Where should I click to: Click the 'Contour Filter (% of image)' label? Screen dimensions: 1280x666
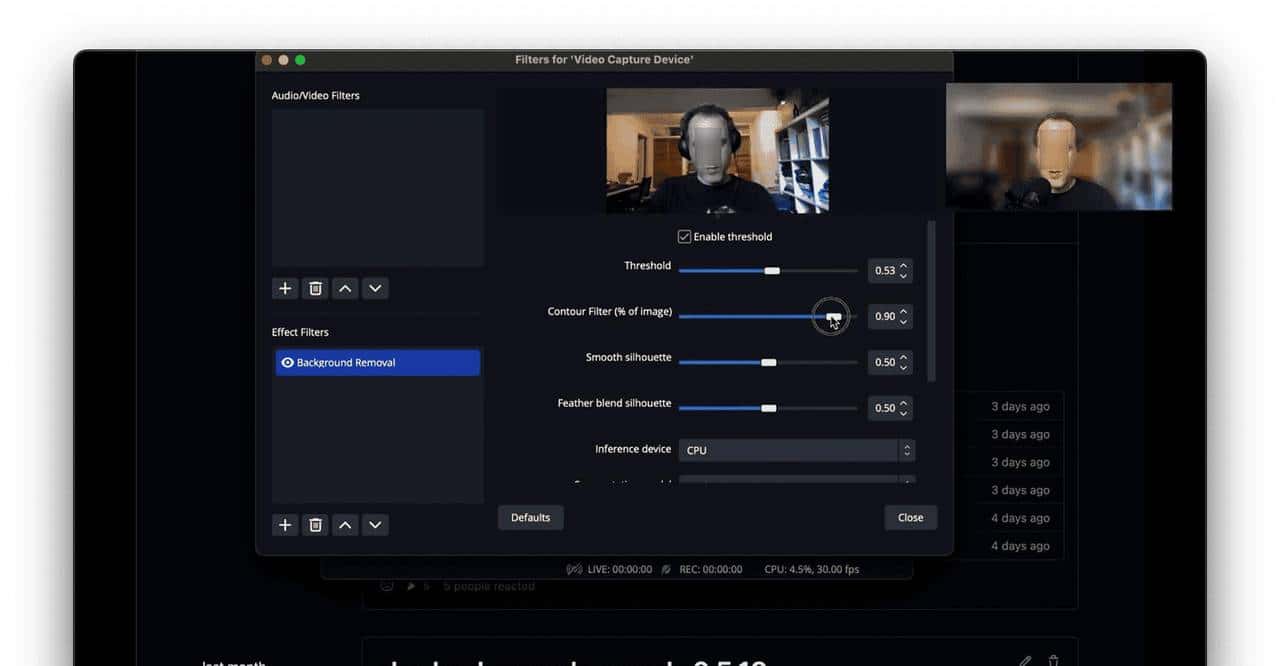pyautogui.click(x=610, y=312)
